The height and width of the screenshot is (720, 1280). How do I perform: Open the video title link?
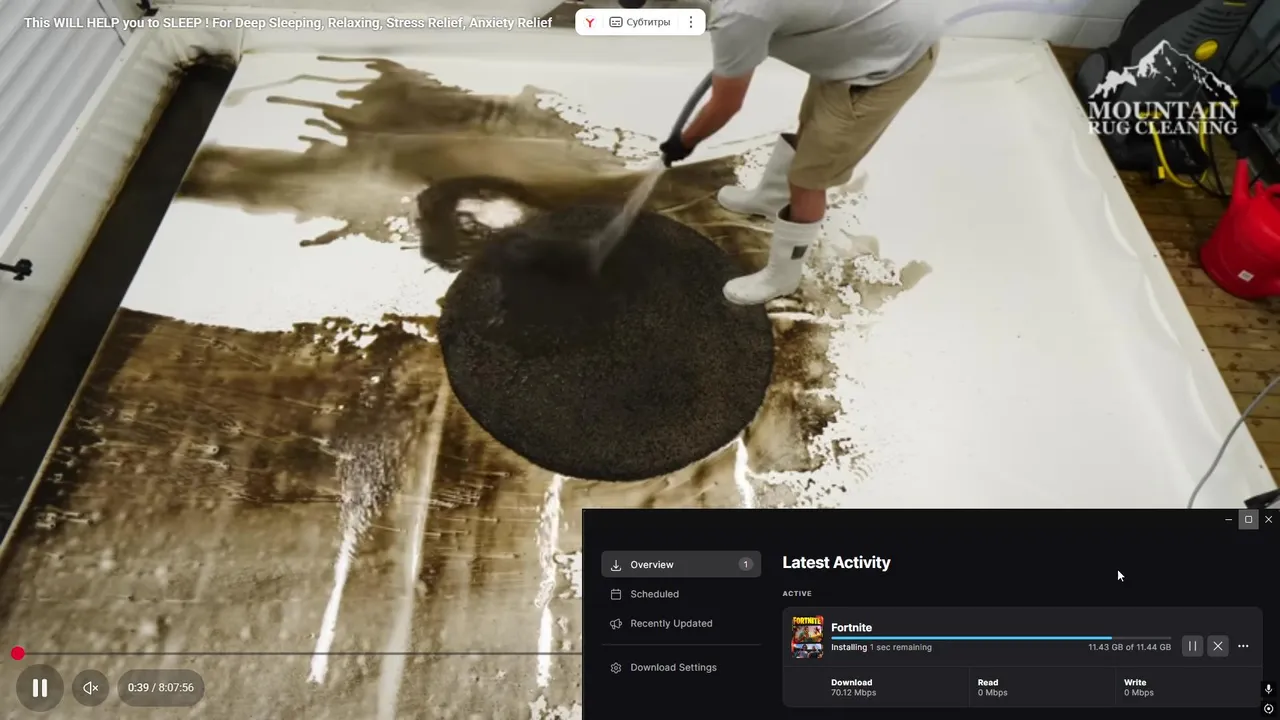pos(288,22)
